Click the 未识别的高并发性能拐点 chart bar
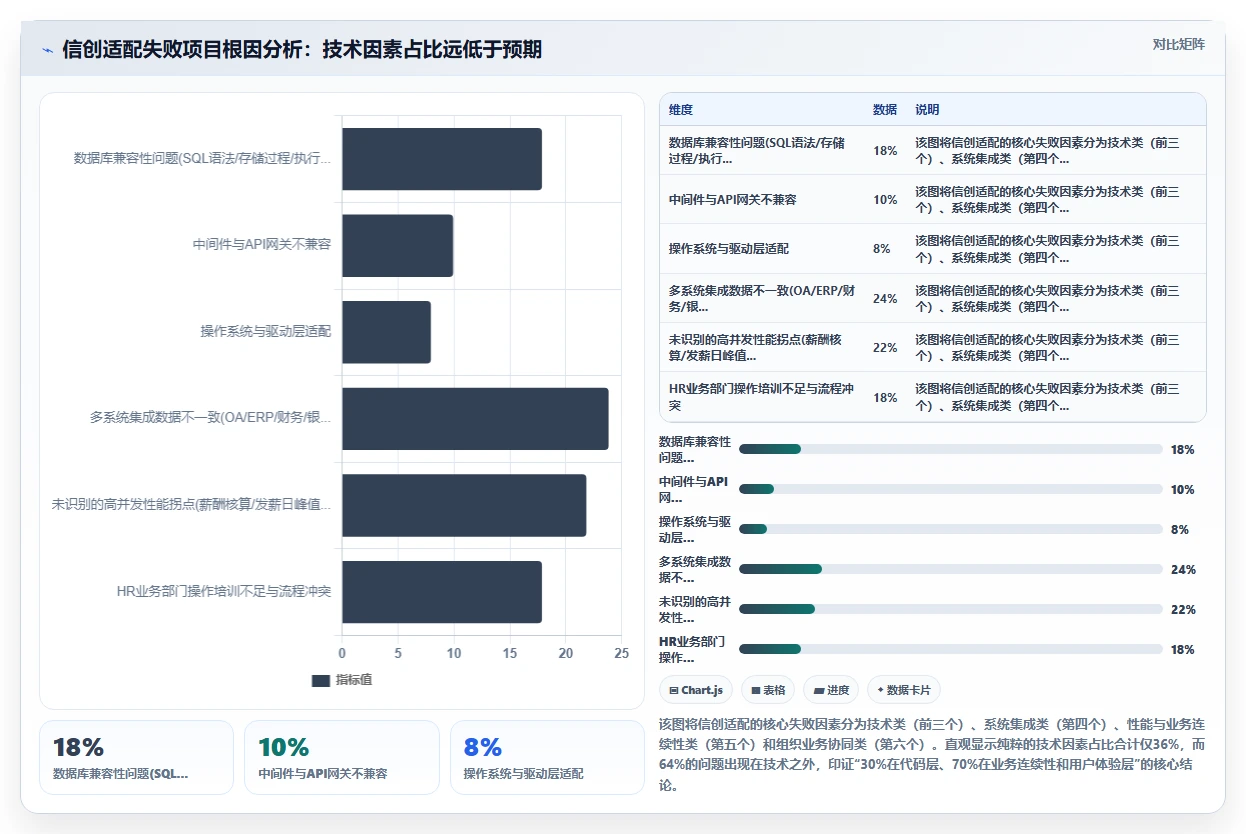Image resolution: width=1246 pixels, height=834 pixels. pyautogui.click(x=464, y=505)
